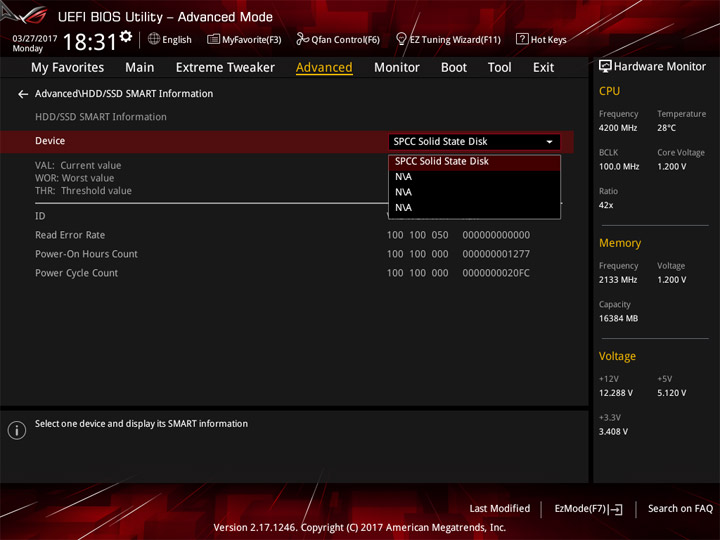Viewport: 720px width, 540px height.
Task: Click Search on FAQ
Action: pos(681,509)
